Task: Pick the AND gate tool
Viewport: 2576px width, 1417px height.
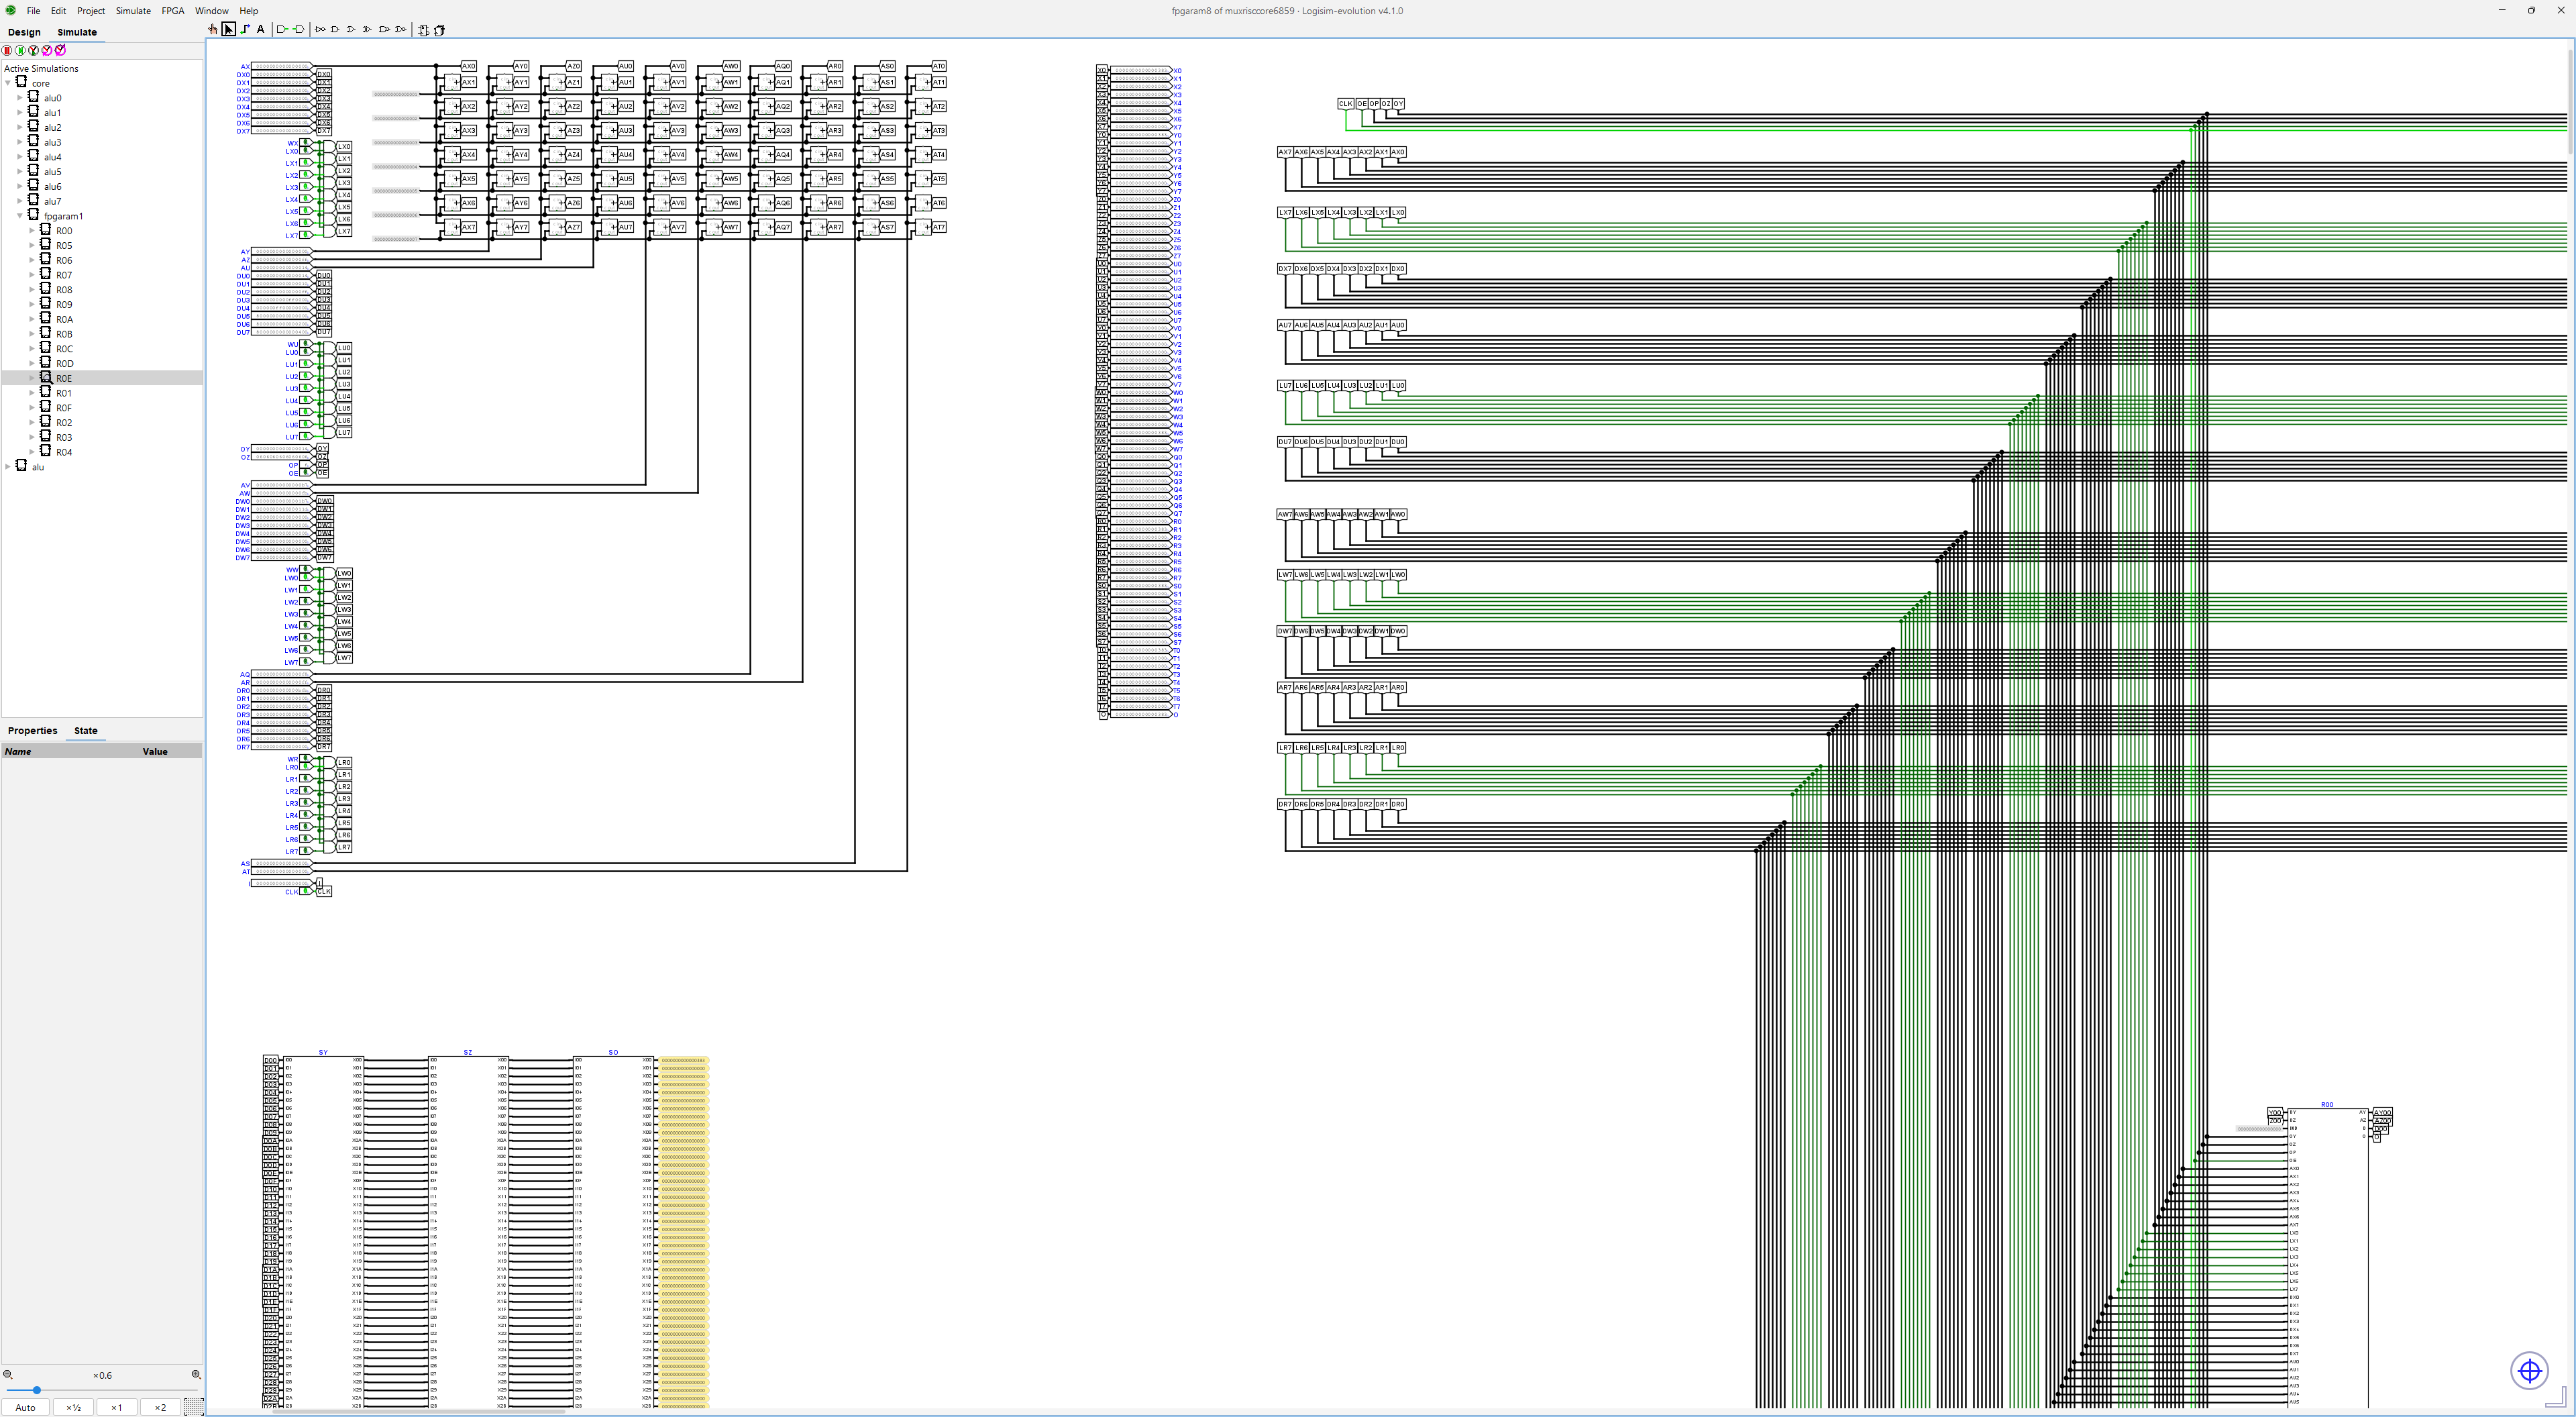Action: point(336,29)
